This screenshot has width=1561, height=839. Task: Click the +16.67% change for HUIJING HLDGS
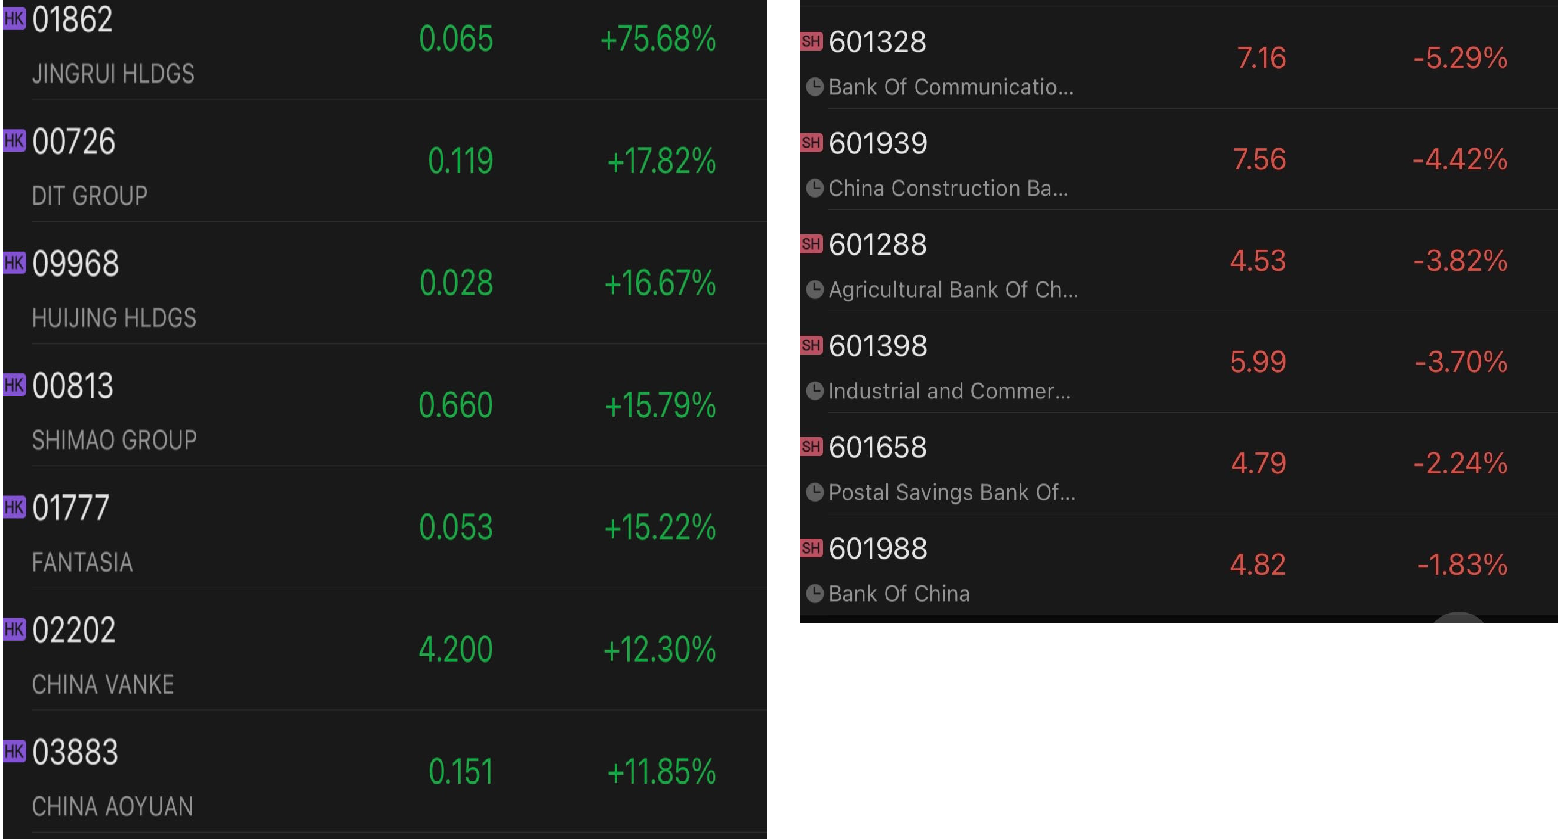pyautogui.click(x=660, y=284)
